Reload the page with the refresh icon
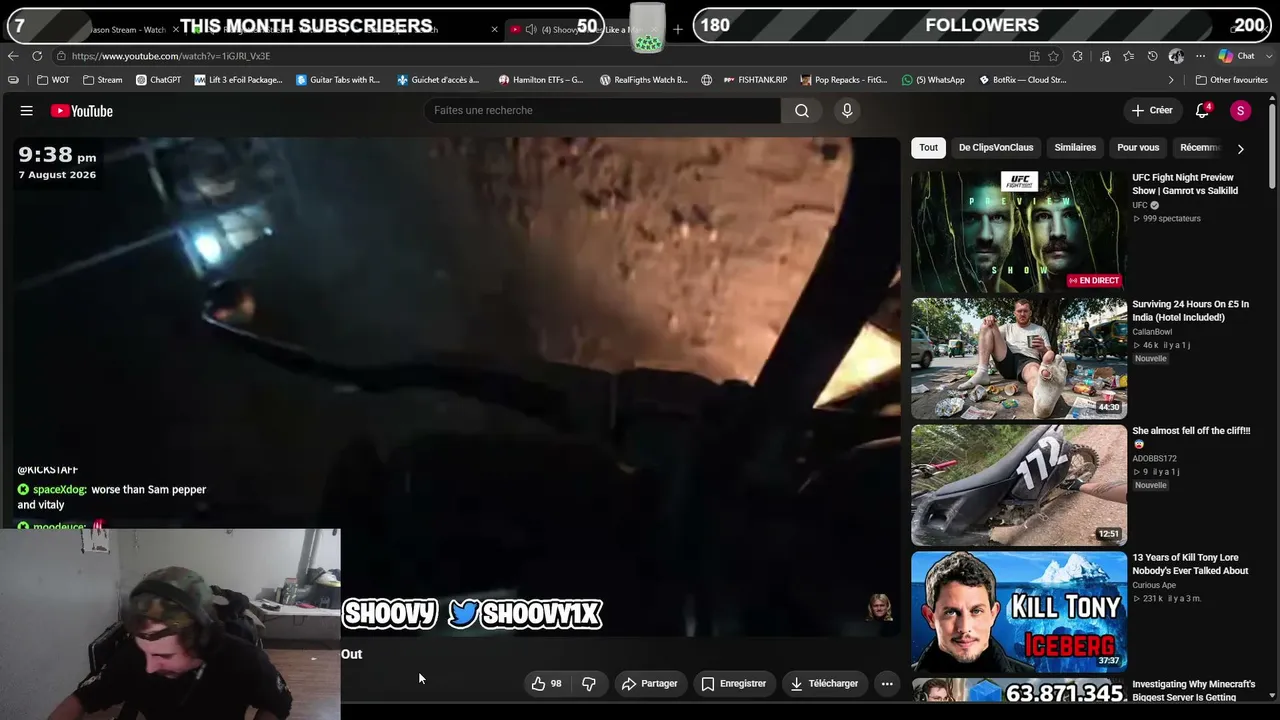This screenshot has height=720, width=1280. pyautogui.click(x=37, y=56)
